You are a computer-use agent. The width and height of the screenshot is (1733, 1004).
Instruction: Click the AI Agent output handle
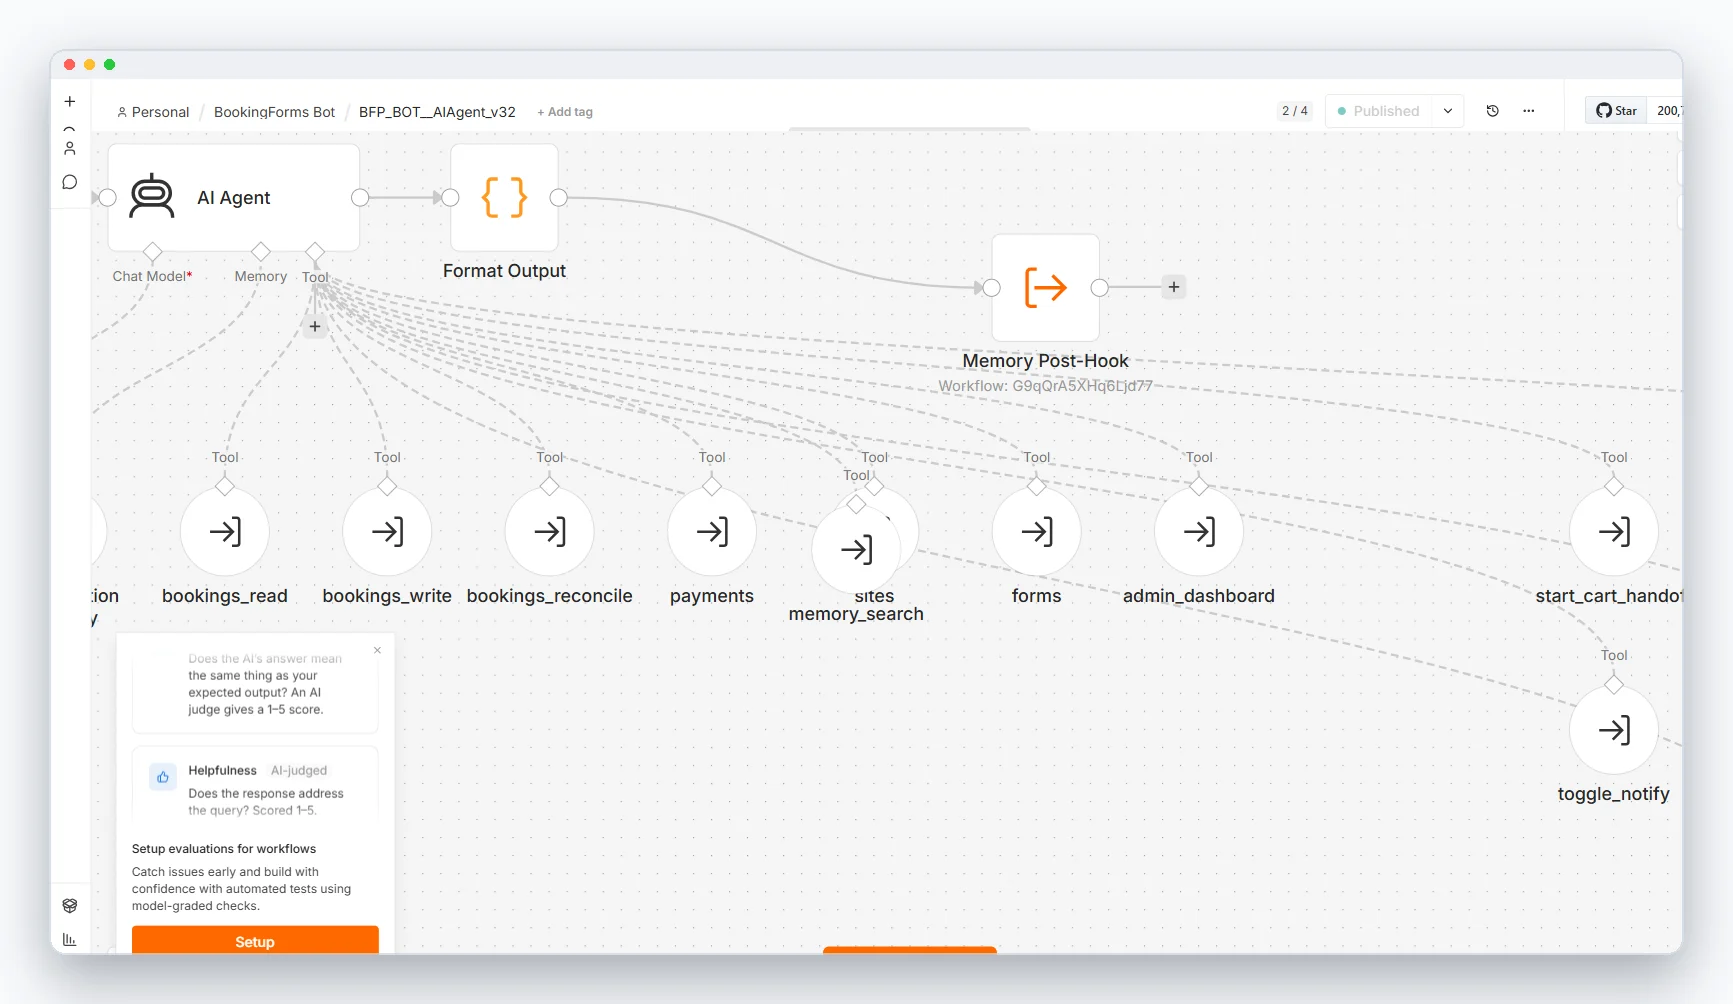pos(360,198)
